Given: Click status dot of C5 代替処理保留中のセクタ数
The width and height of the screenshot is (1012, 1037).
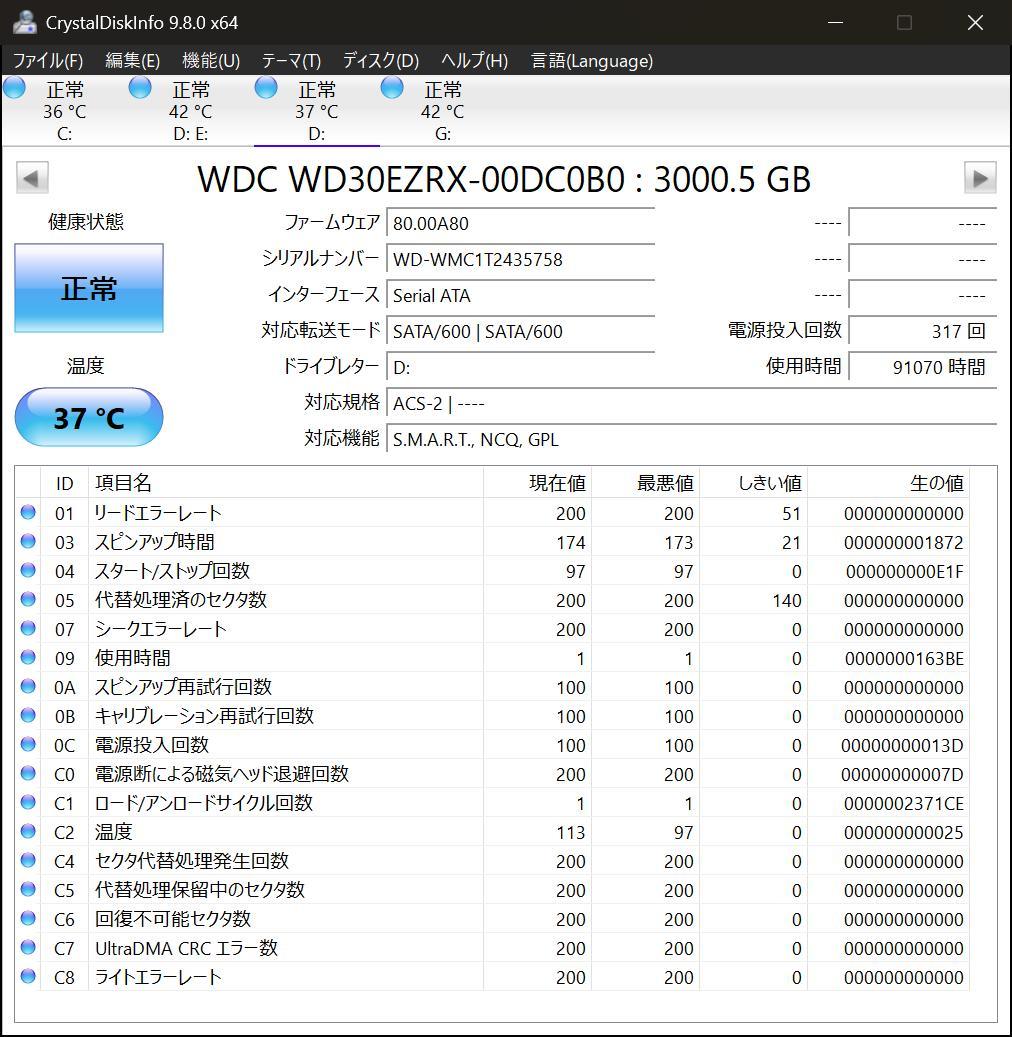Looking at the screenshot, I should [28, 889].
